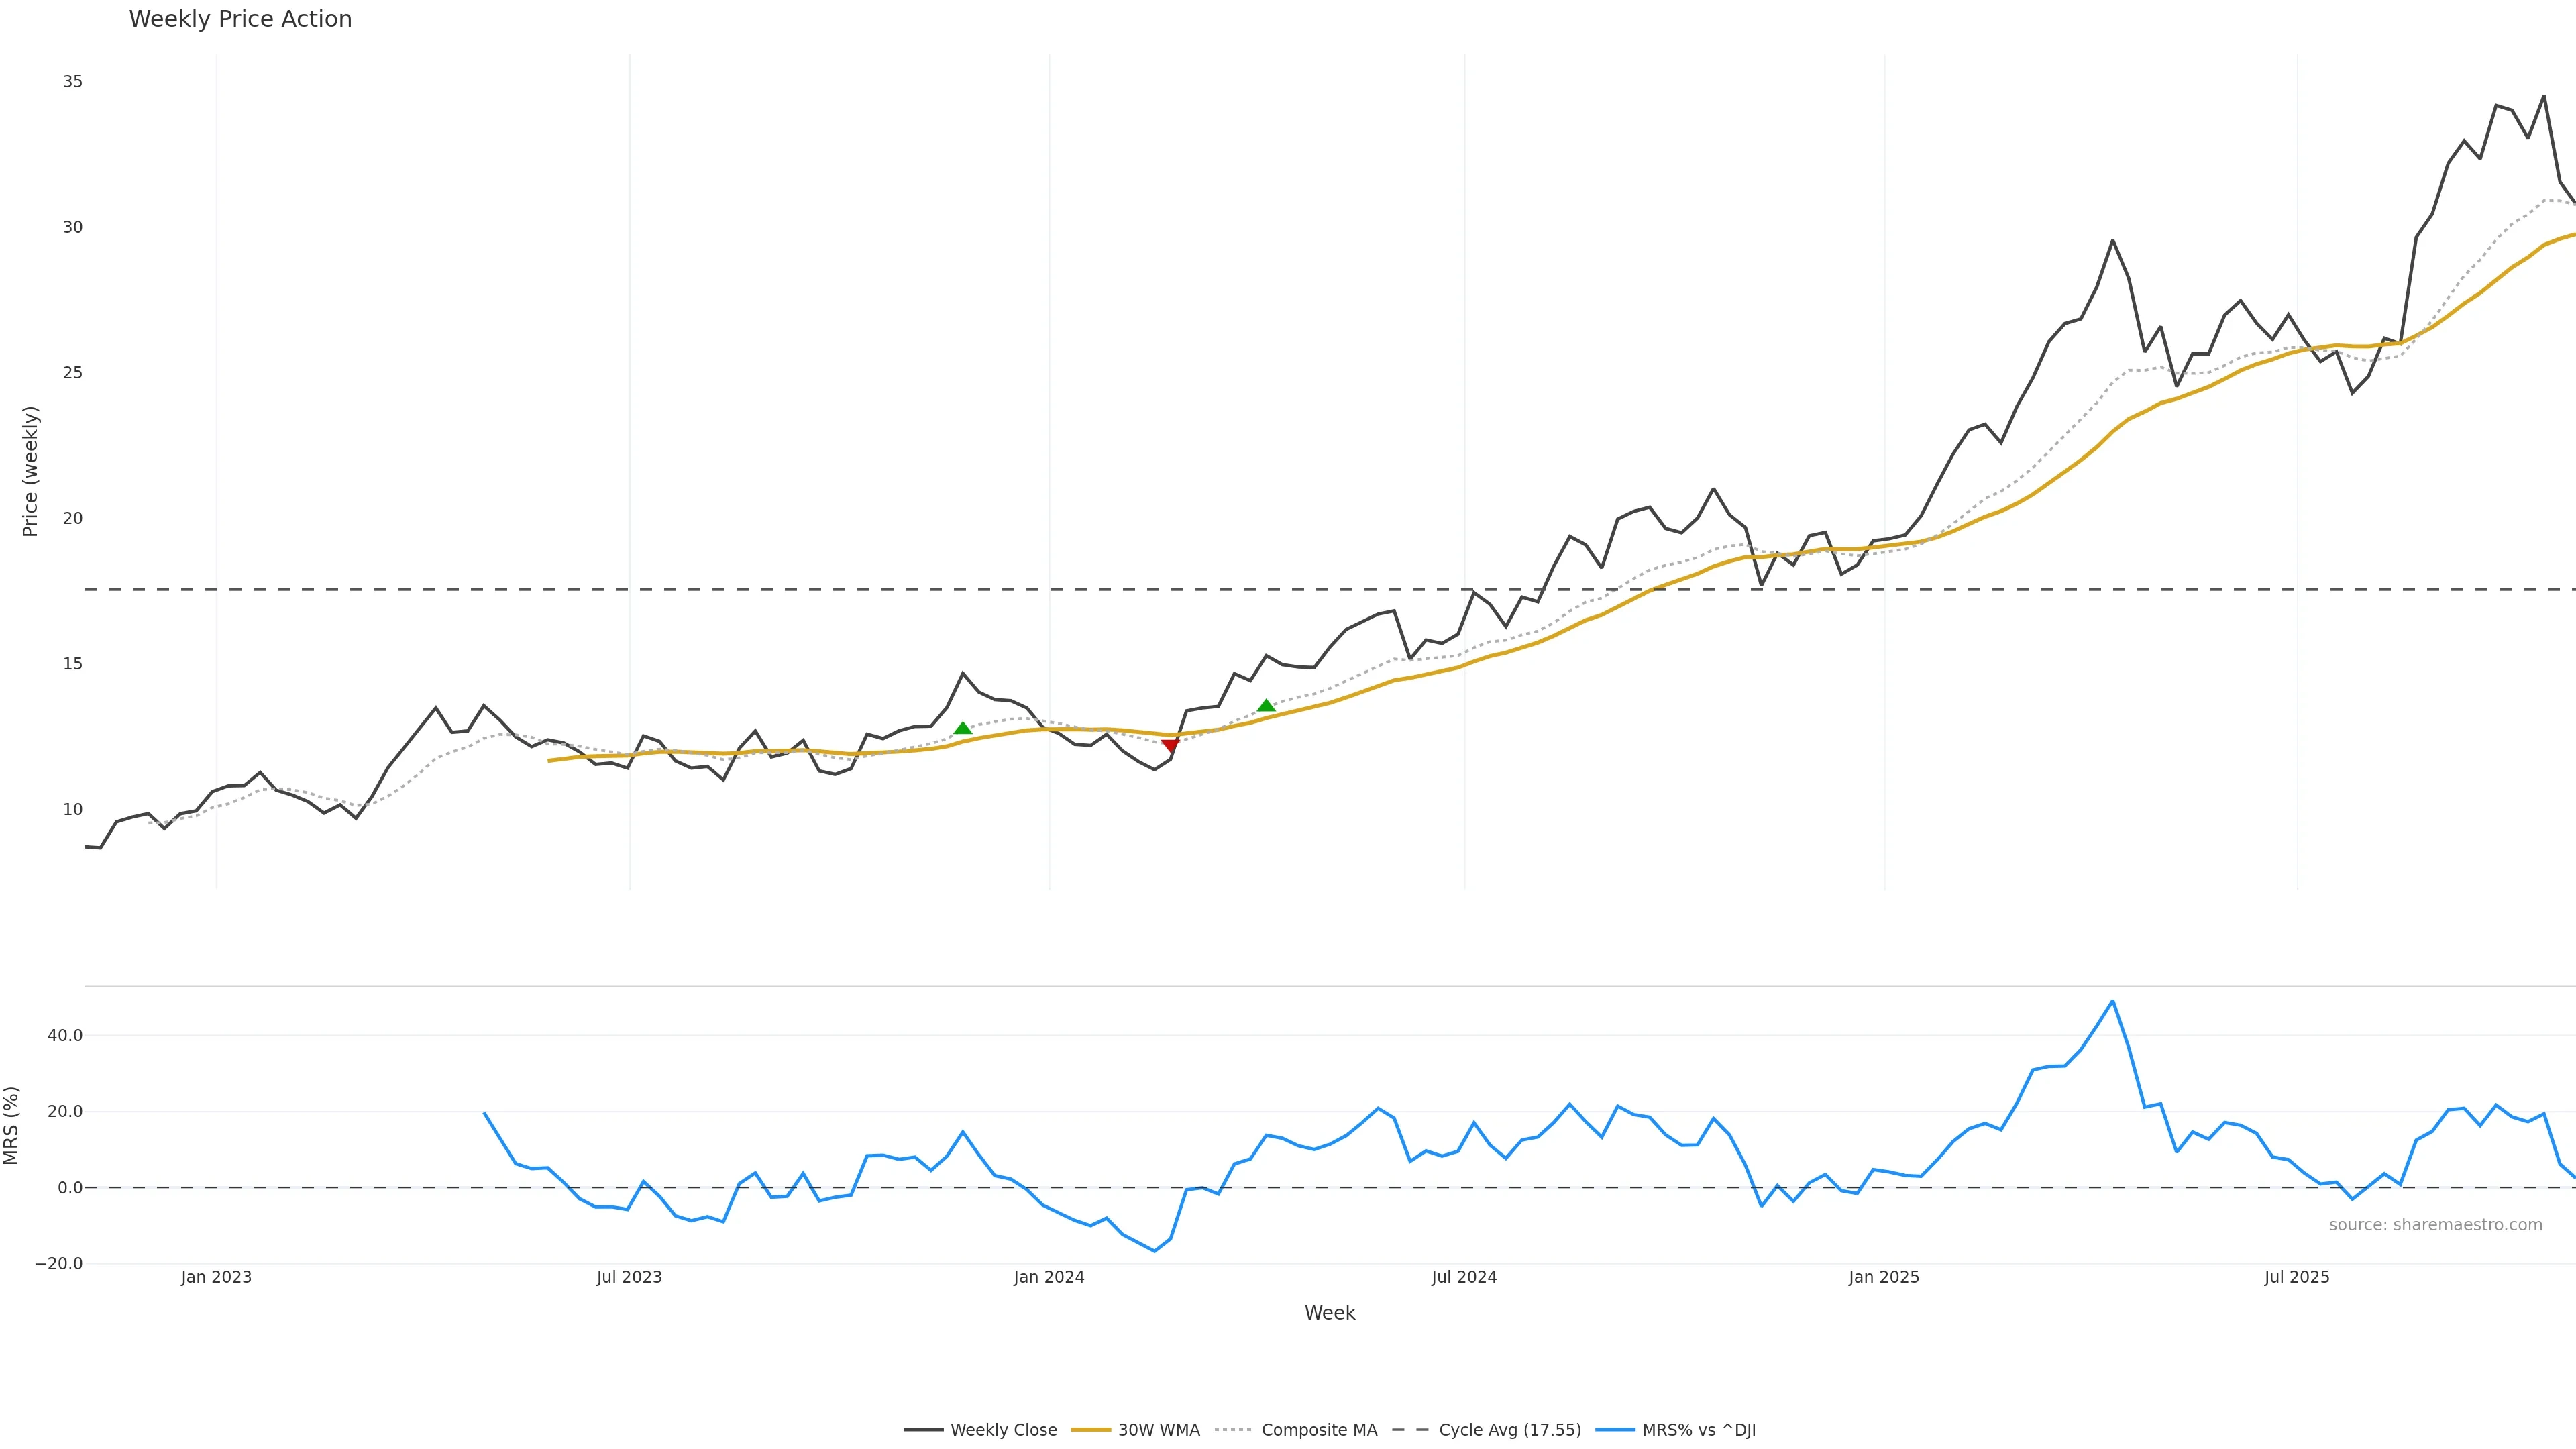Click the Jul 2025 x-axis label
Image resolution: width=2576 pixels, height=1449 pixels.
(x=2297, y=1277)
